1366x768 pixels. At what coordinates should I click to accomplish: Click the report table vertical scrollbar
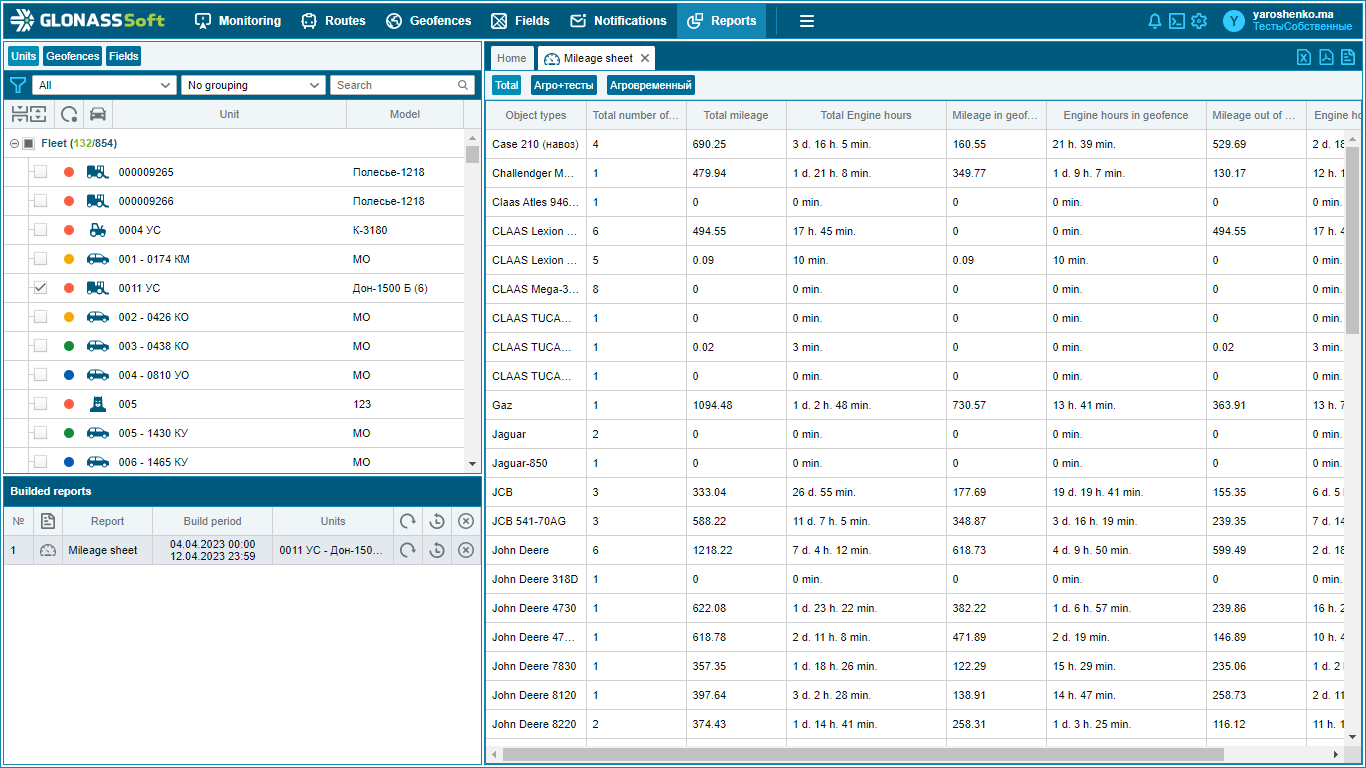pos(1352,240)
